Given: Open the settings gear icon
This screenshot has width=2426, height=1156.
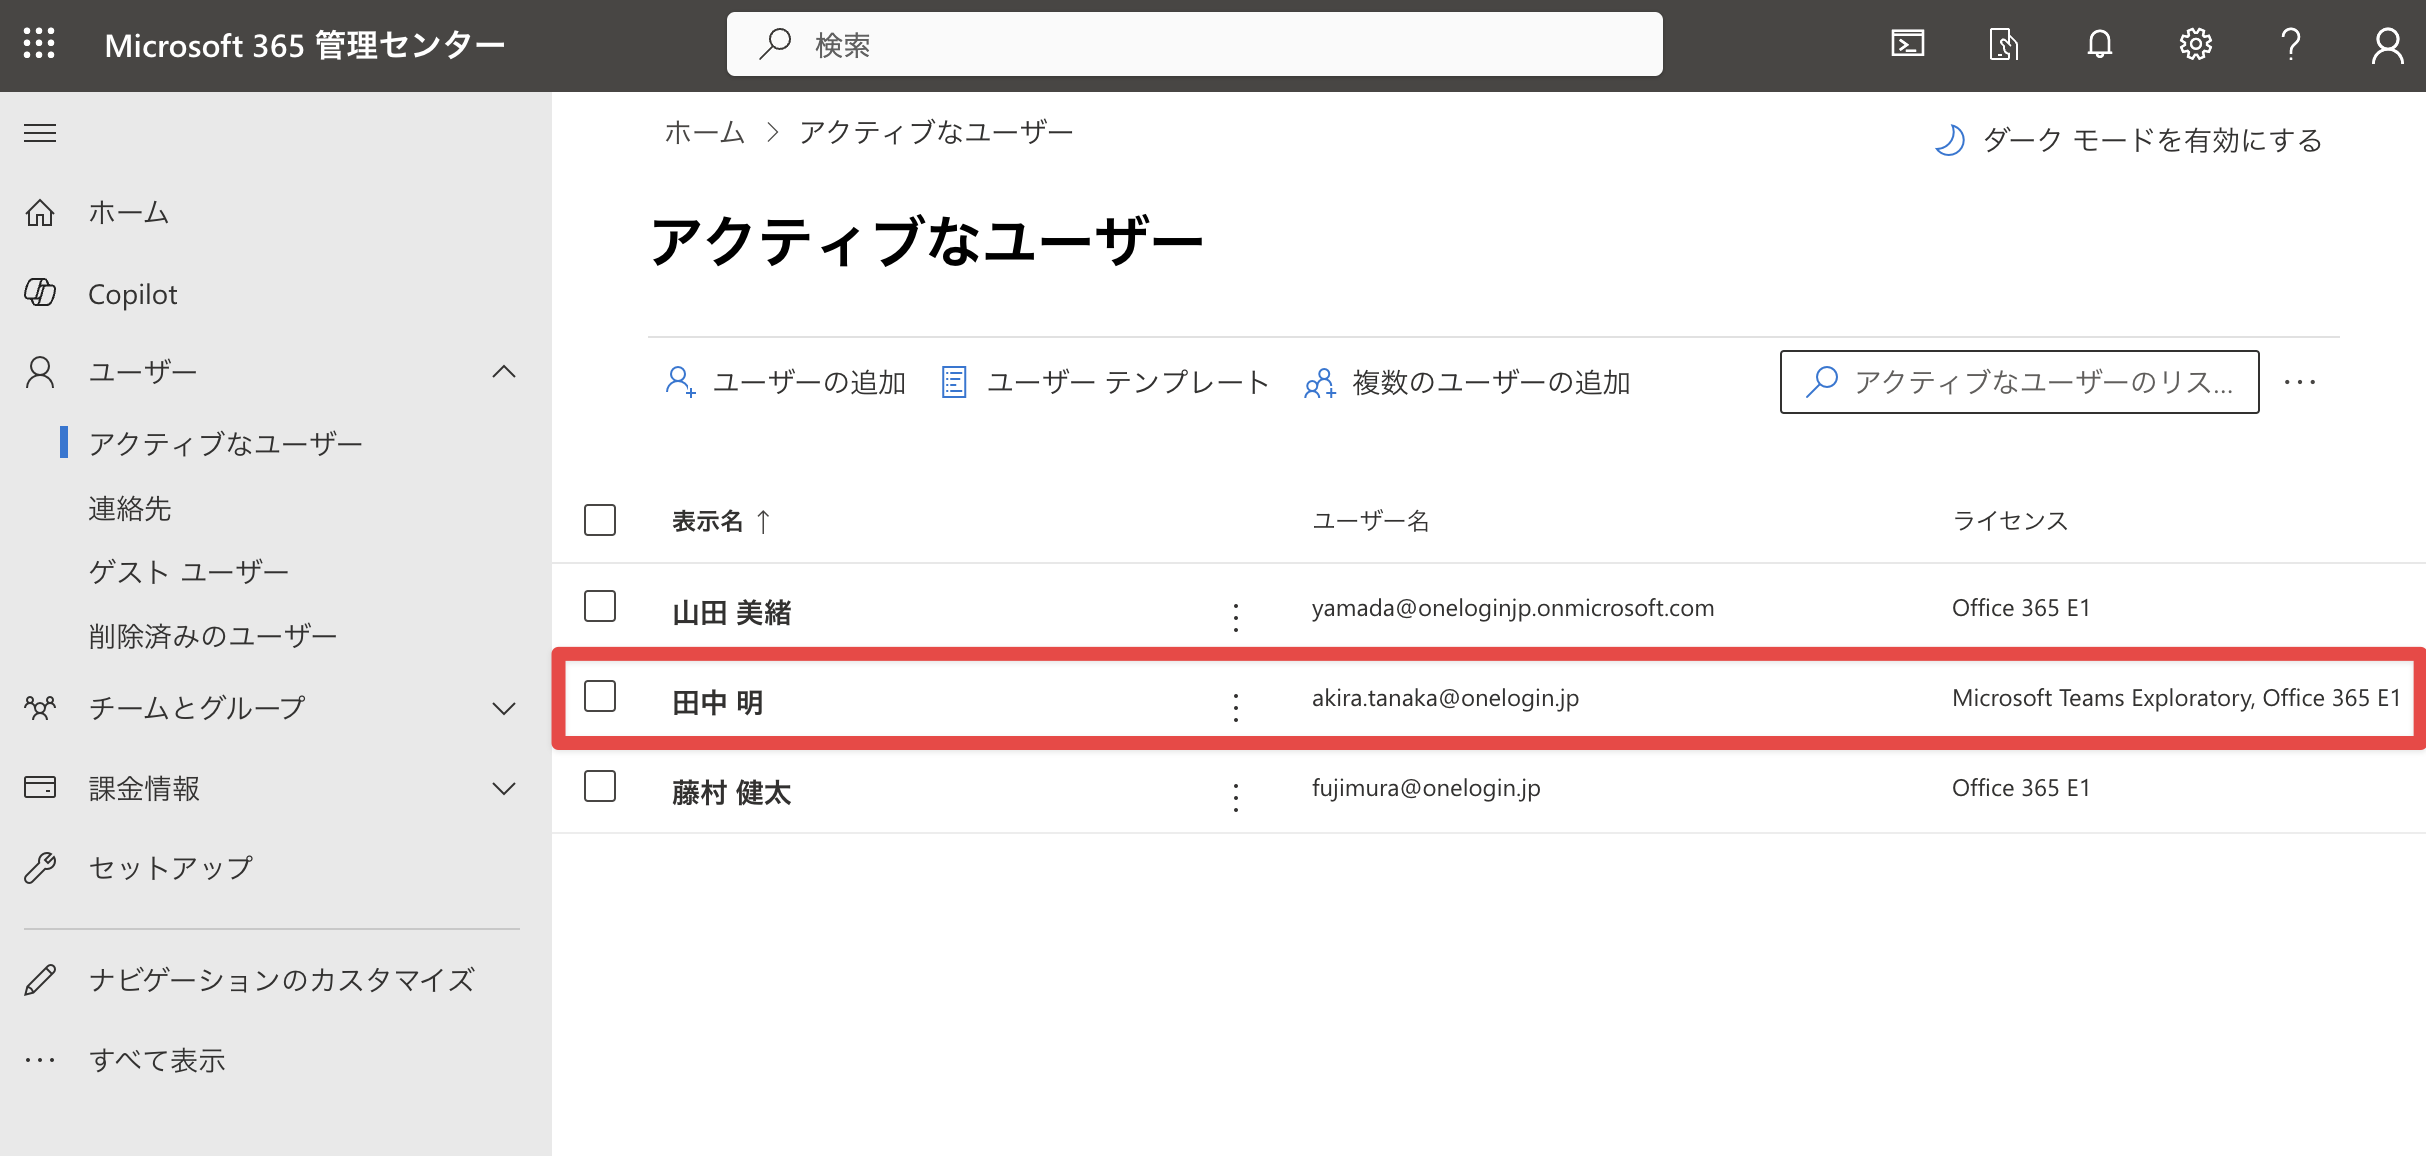Looking at the screenshot, I should pyautogui.click(x=2195, y=44).
